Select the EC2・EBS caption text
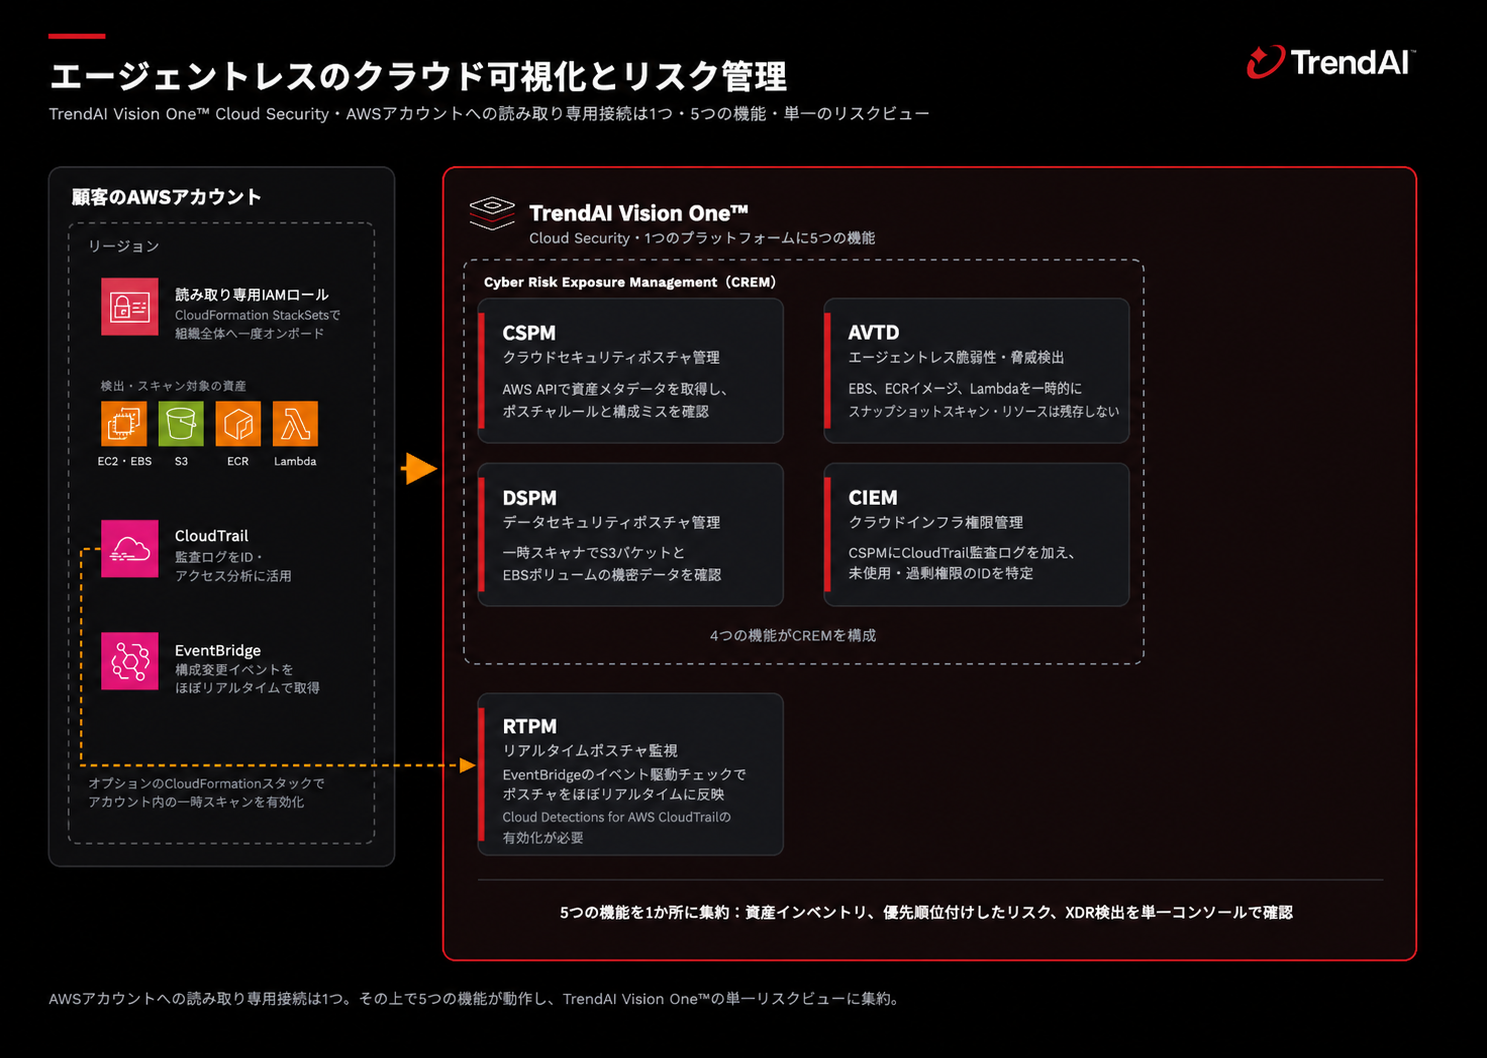This screenshot has width=1487, height=1058. pos(125,461)
